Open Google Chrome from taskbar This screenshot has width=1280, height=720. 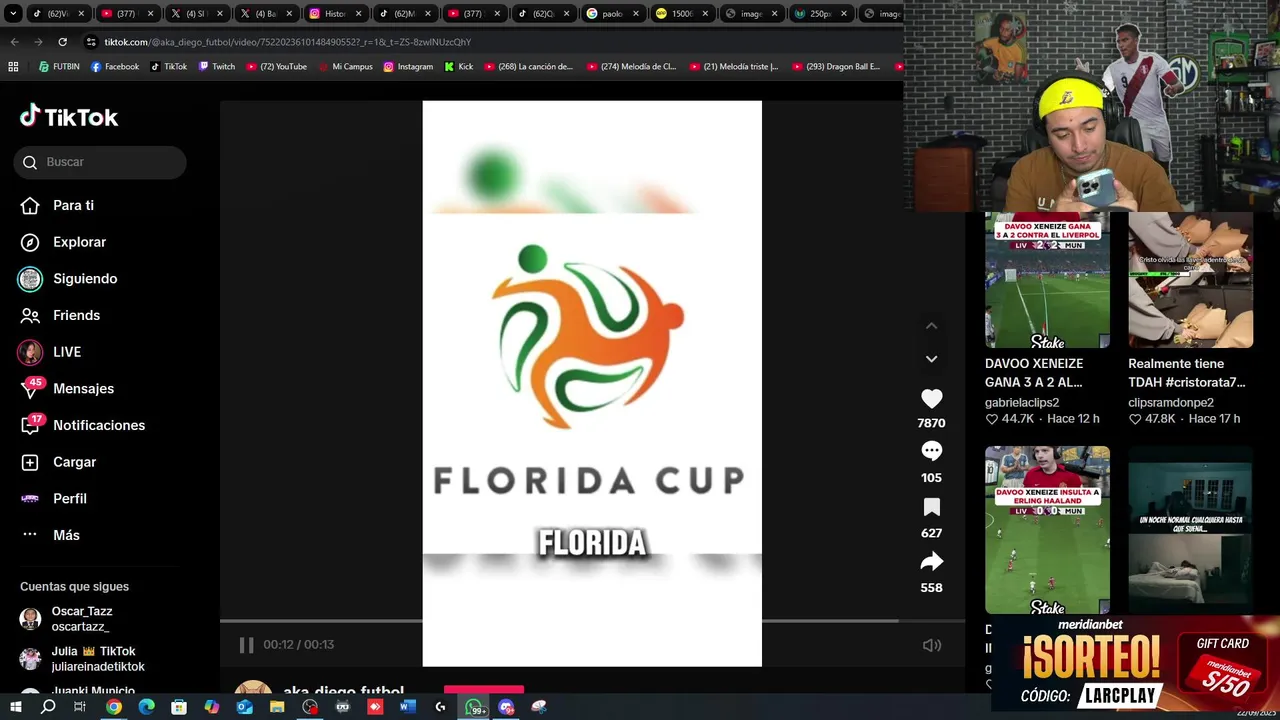click(x=114, y=707)
